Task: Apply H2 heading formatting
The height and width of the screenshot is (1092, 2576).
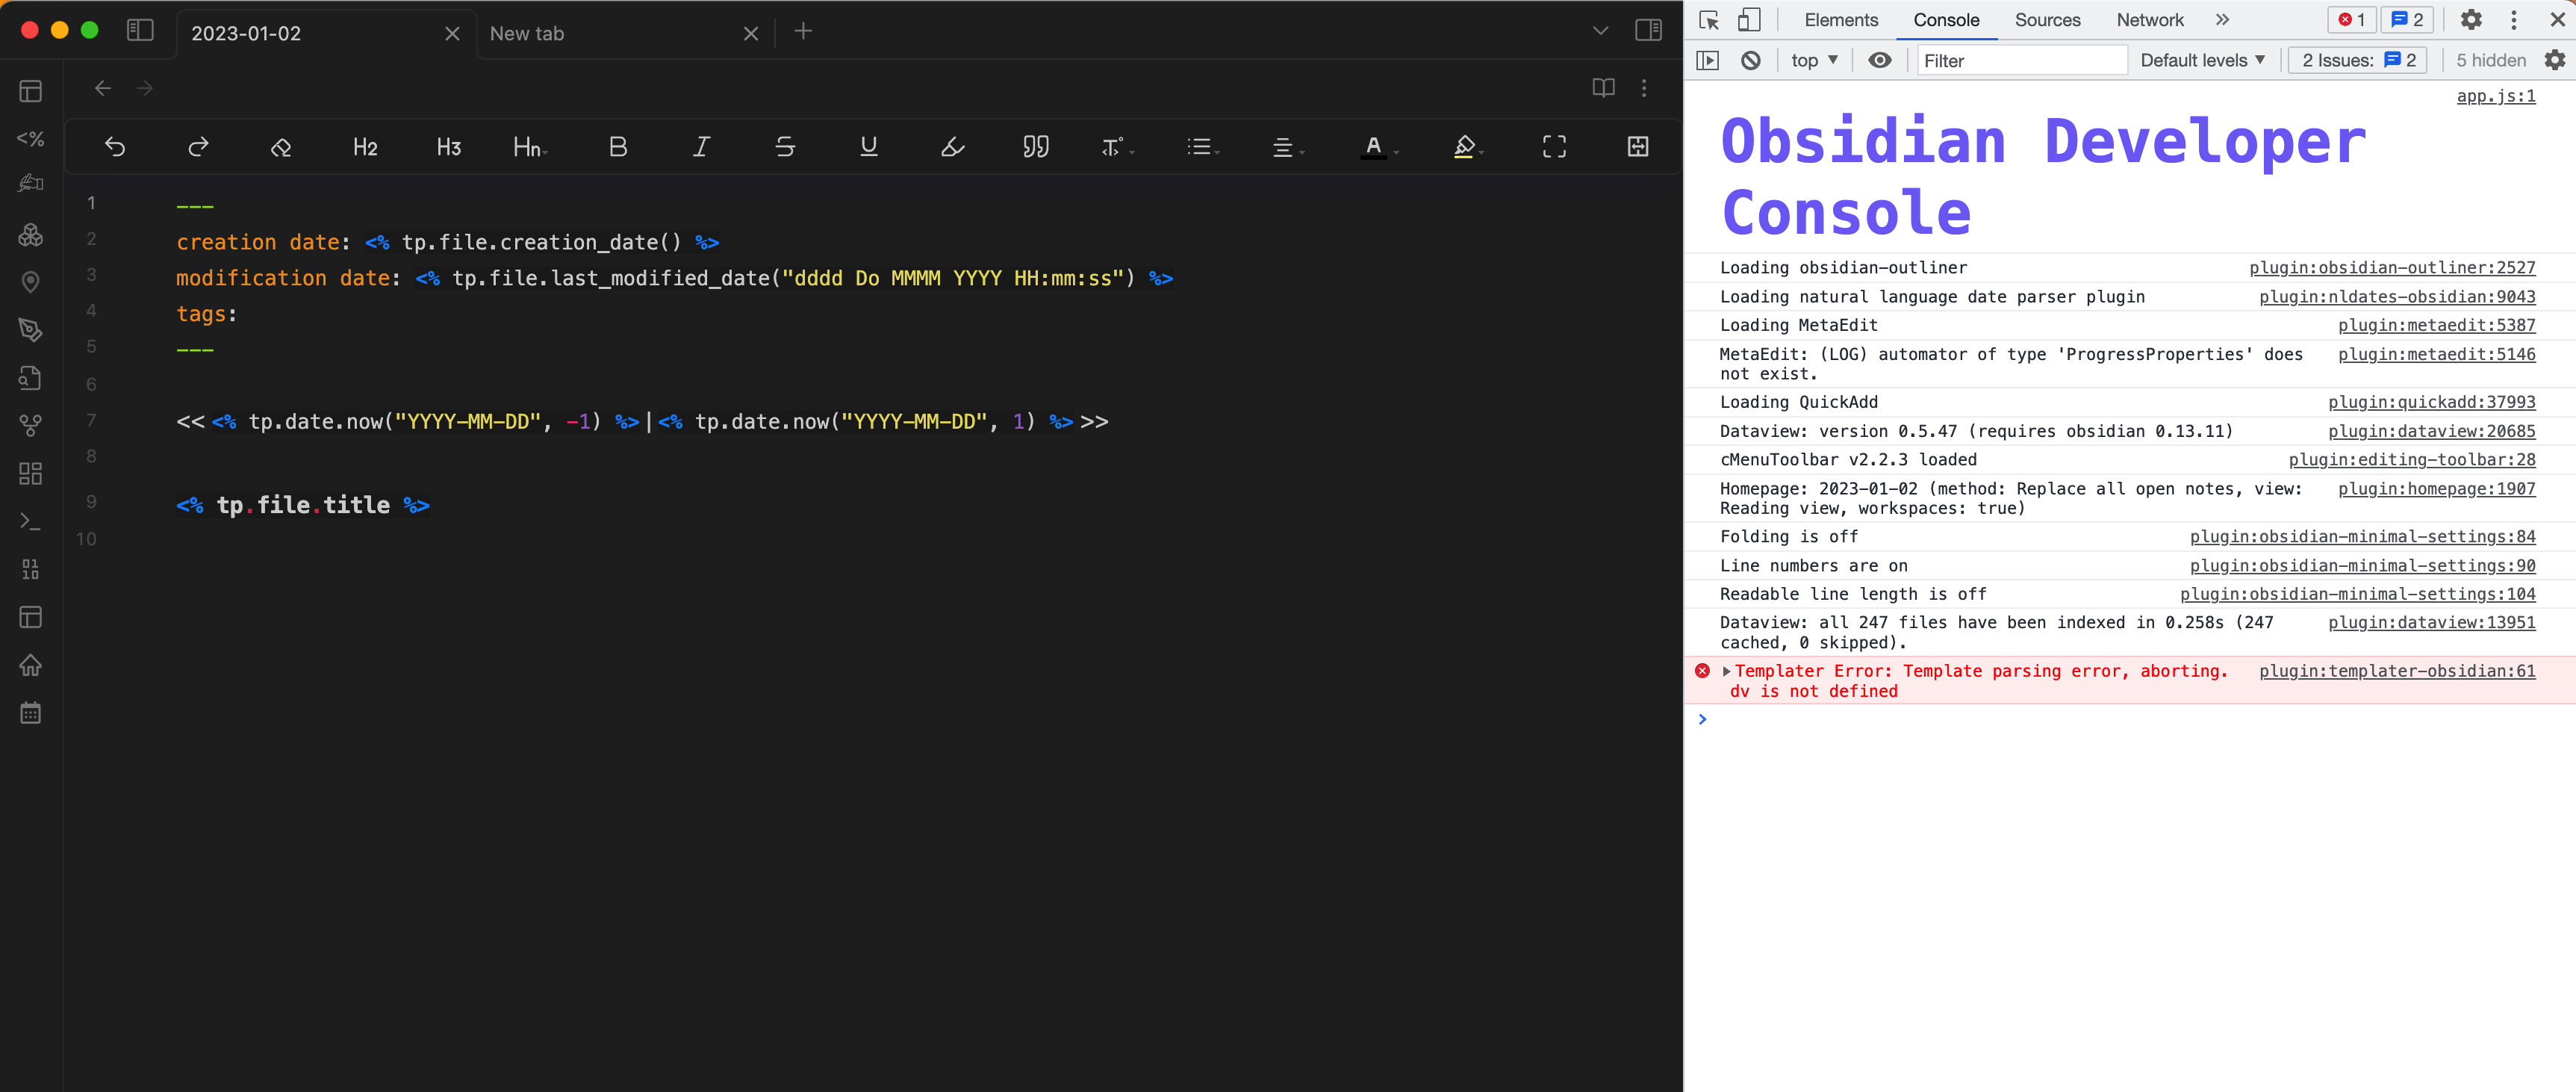Action: [365, 147]
